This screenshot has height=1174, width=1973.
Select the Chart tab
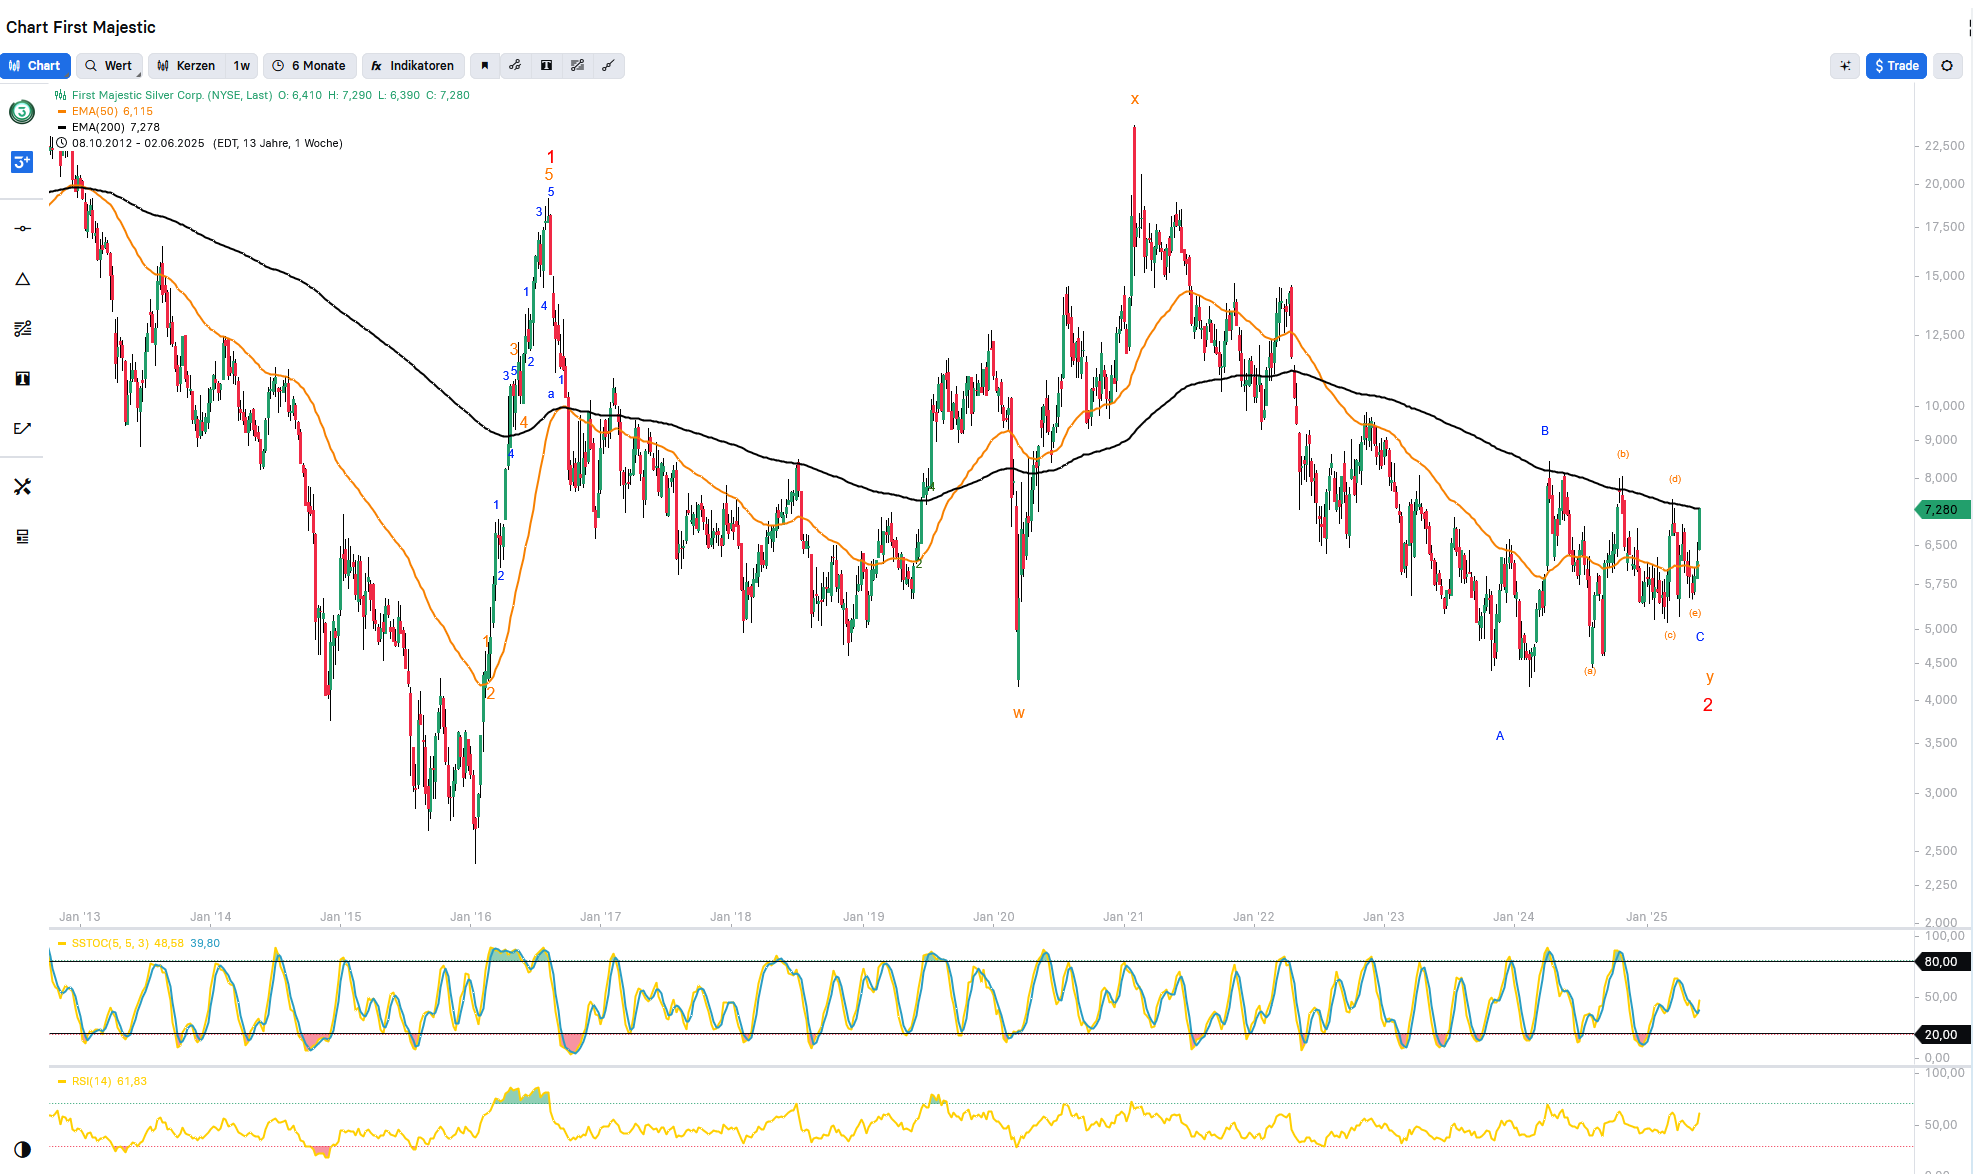pos(35,66)
